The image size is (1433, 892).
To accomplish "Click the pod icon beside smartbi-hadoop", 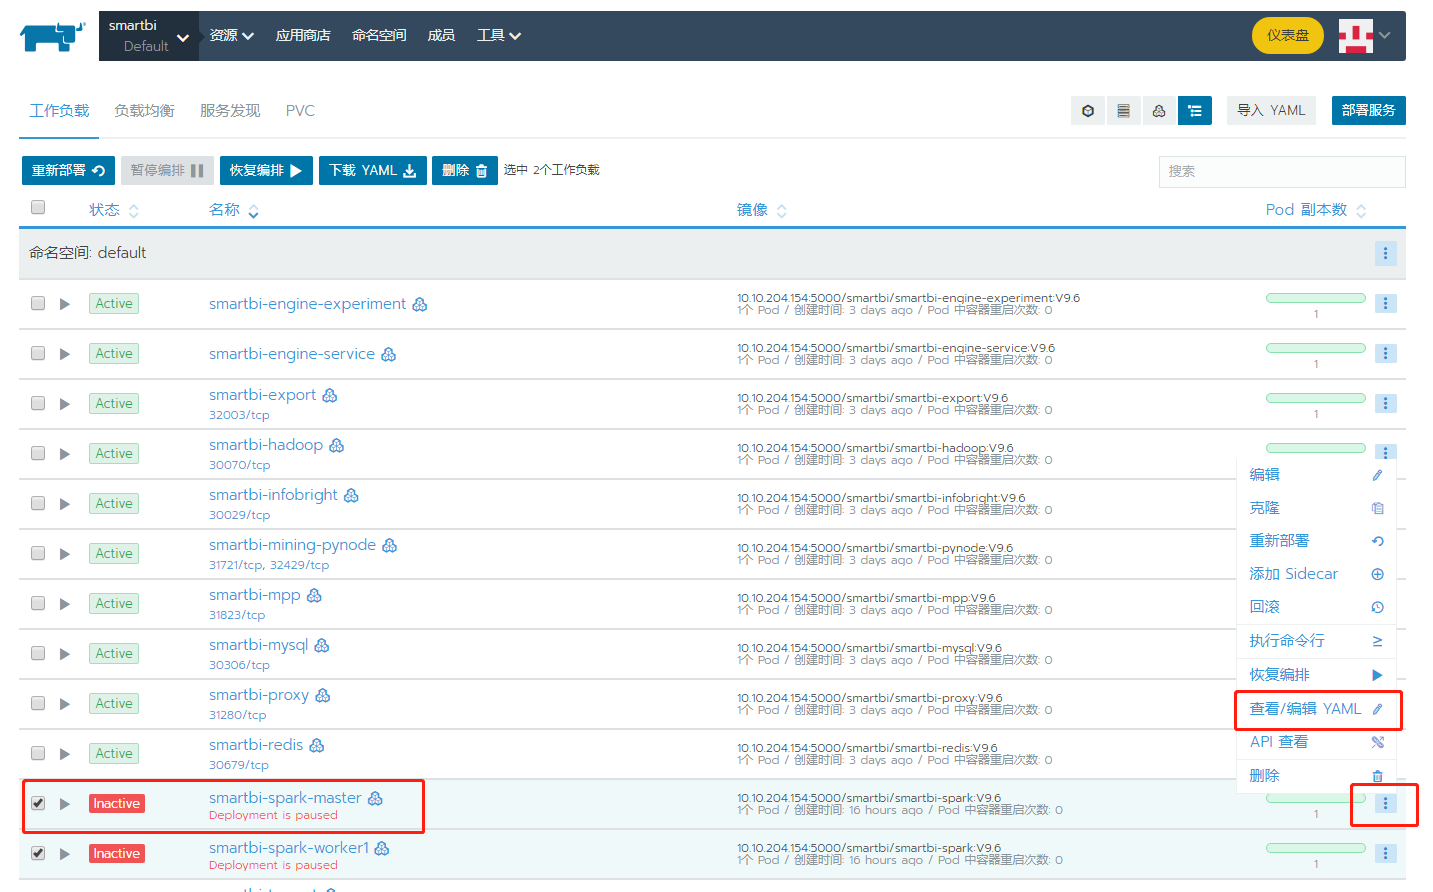I will [337, 445].
